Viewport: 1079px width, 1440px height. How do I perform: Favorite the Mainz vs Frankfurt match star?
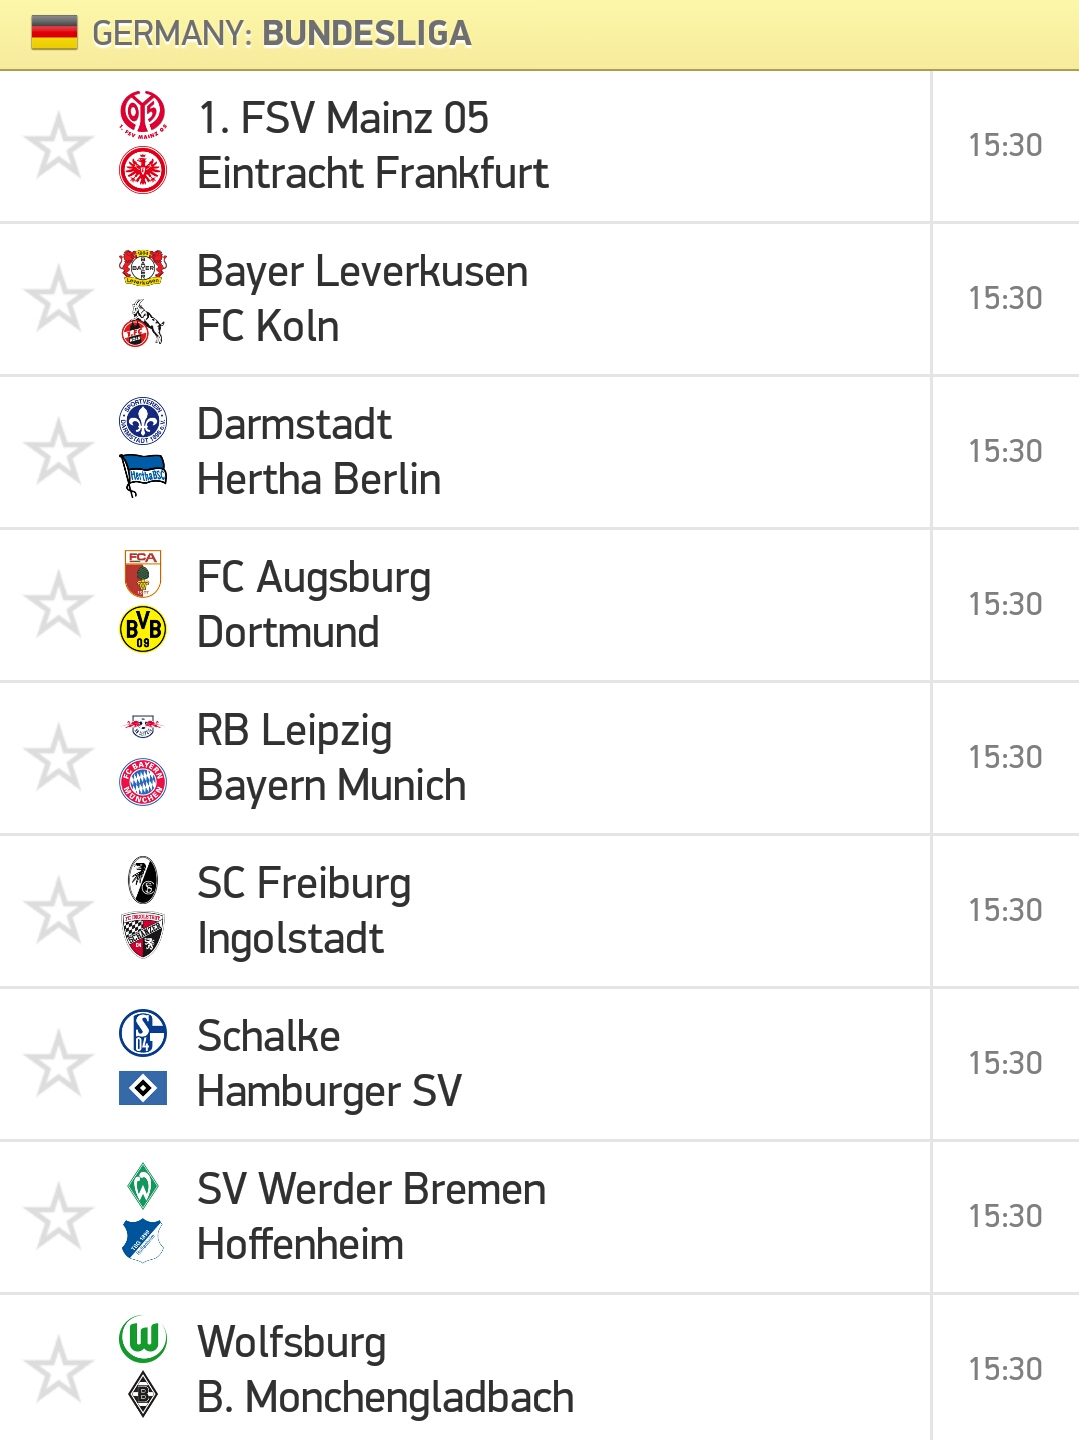pyautogui.click(x=58, y=146)
